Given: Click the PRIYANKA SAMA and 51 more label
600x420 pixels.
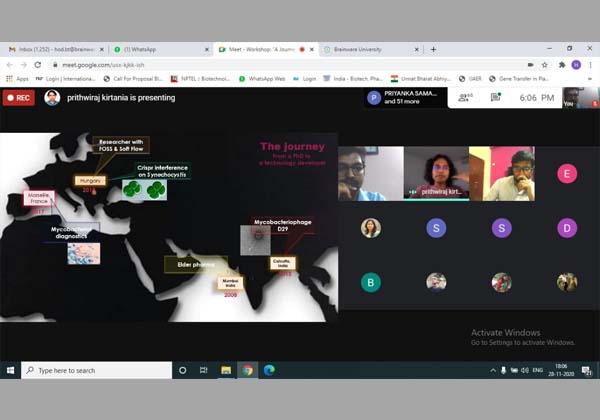Looking at the screenshot, I should click(x=410, y=97).
